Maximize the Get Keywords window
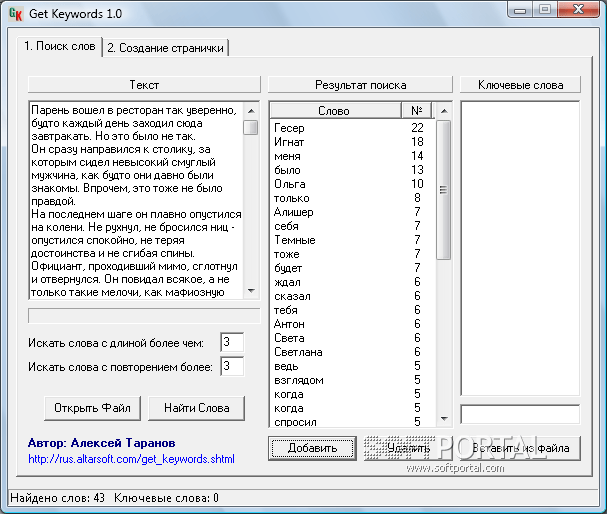This screenshot has height=514, width=607. click(545, 10)
